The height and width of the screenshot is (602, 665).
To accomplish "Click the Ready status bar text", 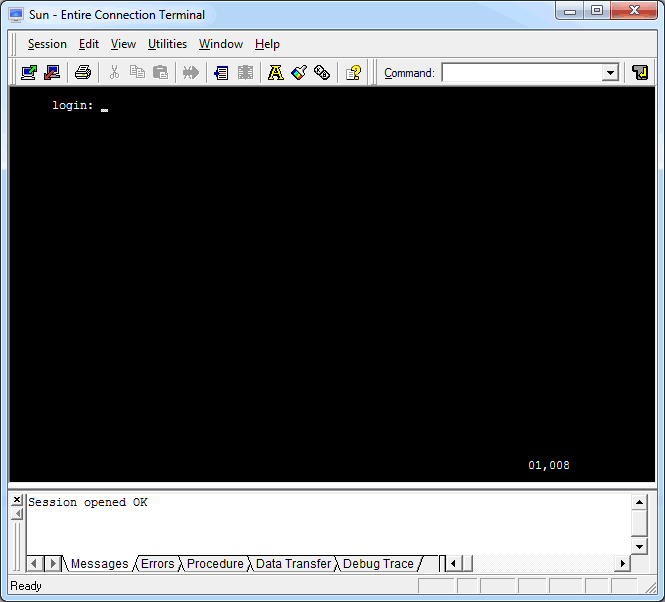I will point(26,586).
